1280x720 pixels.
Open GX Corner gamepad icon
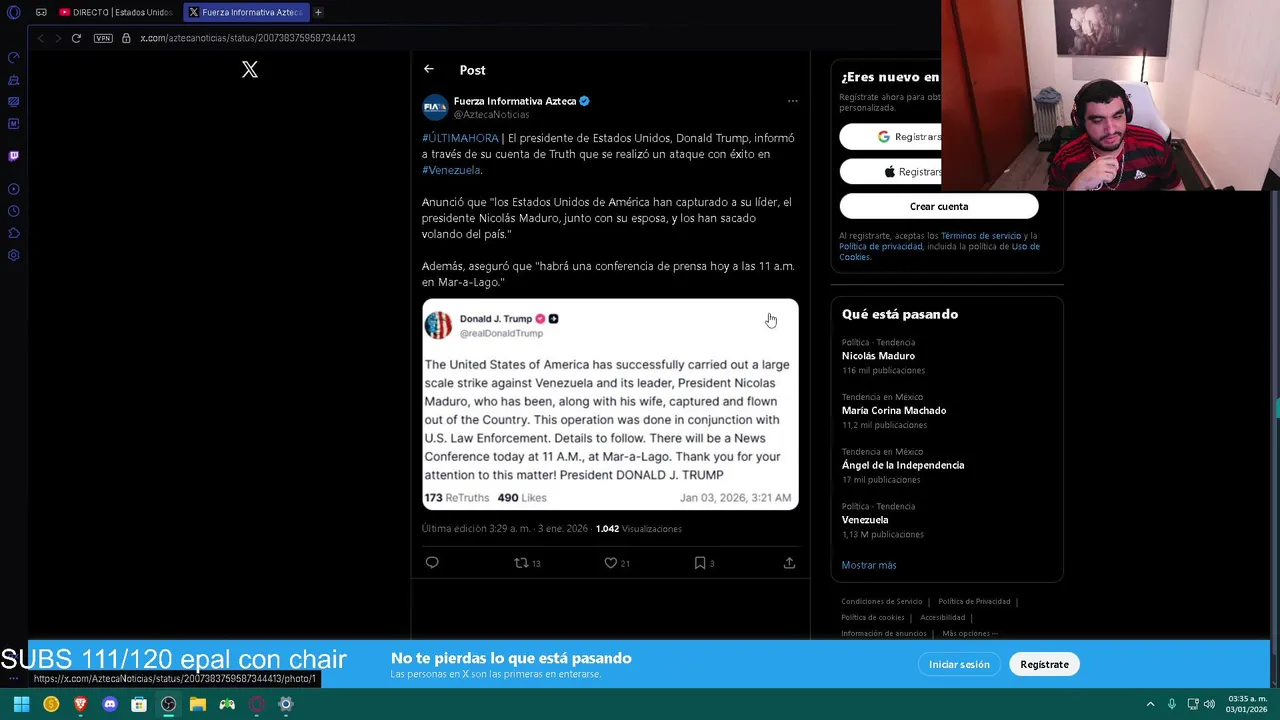pos(41,12)
